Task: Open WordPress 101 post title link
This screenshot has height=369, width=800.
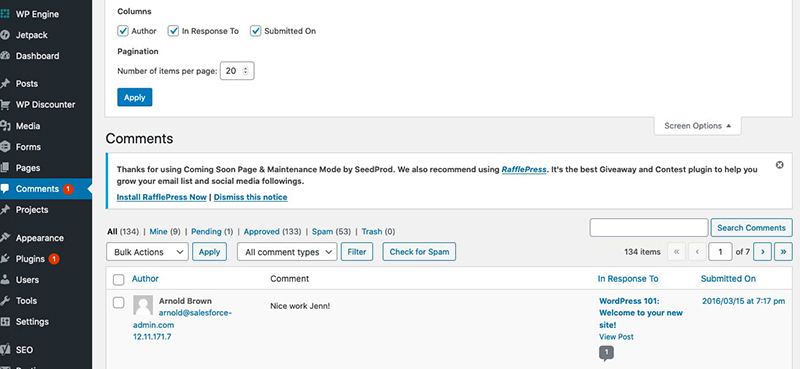Action: point(641,313)
